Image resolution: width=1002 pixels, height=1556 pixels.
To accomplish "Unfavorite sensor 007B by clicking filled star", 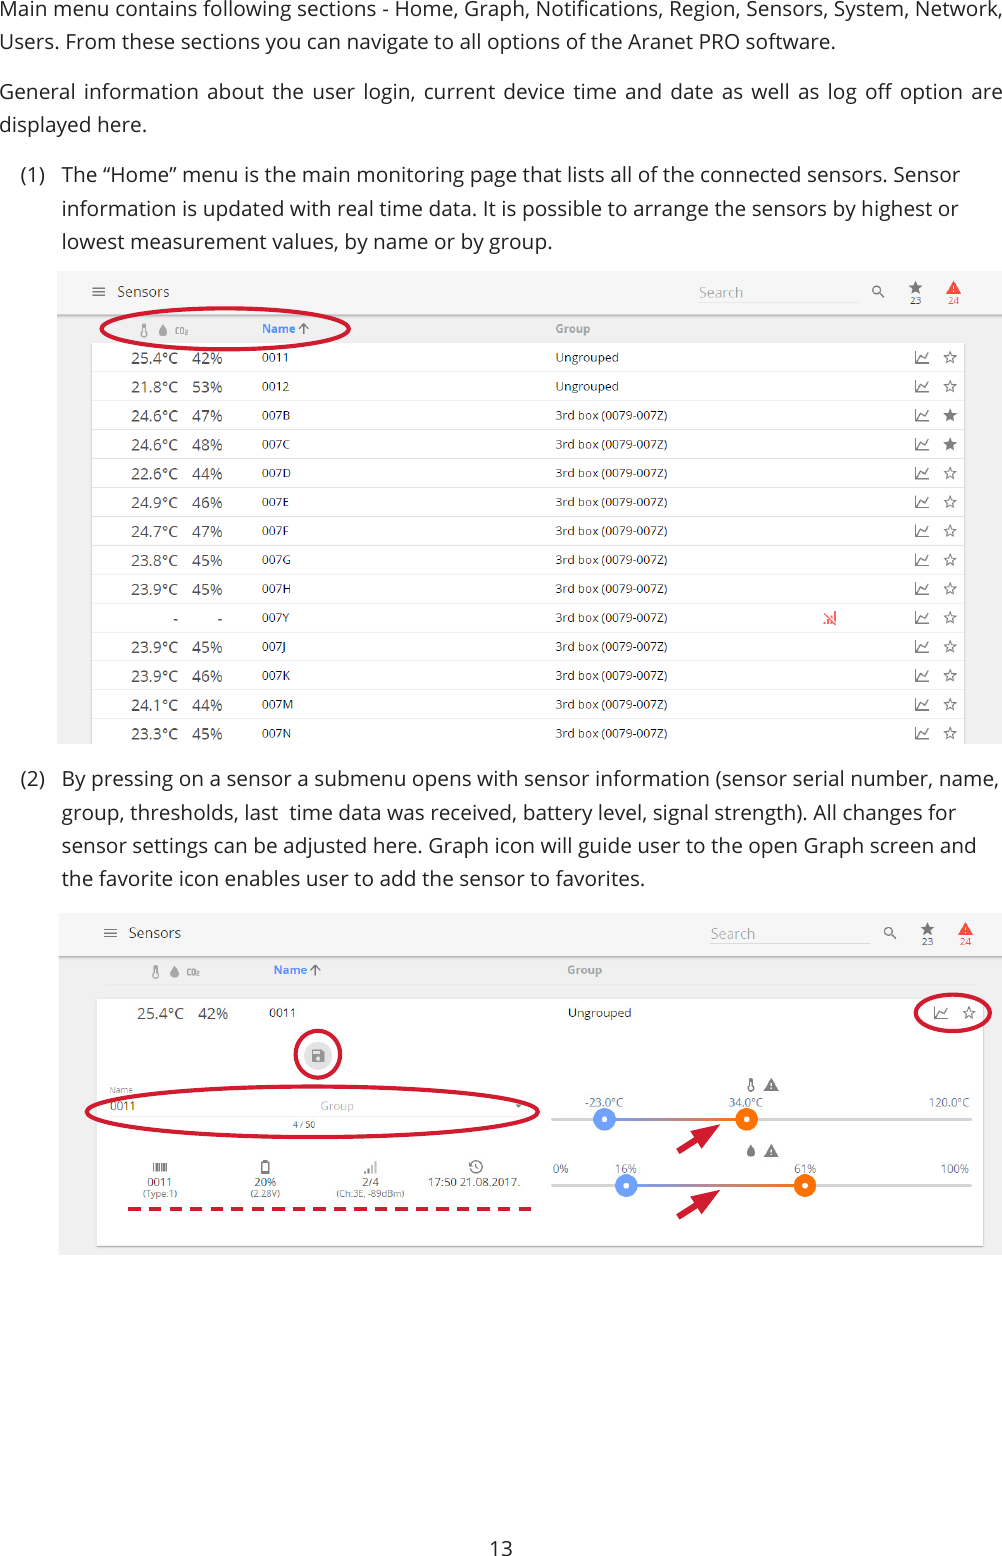I will (x=949, y=414).
